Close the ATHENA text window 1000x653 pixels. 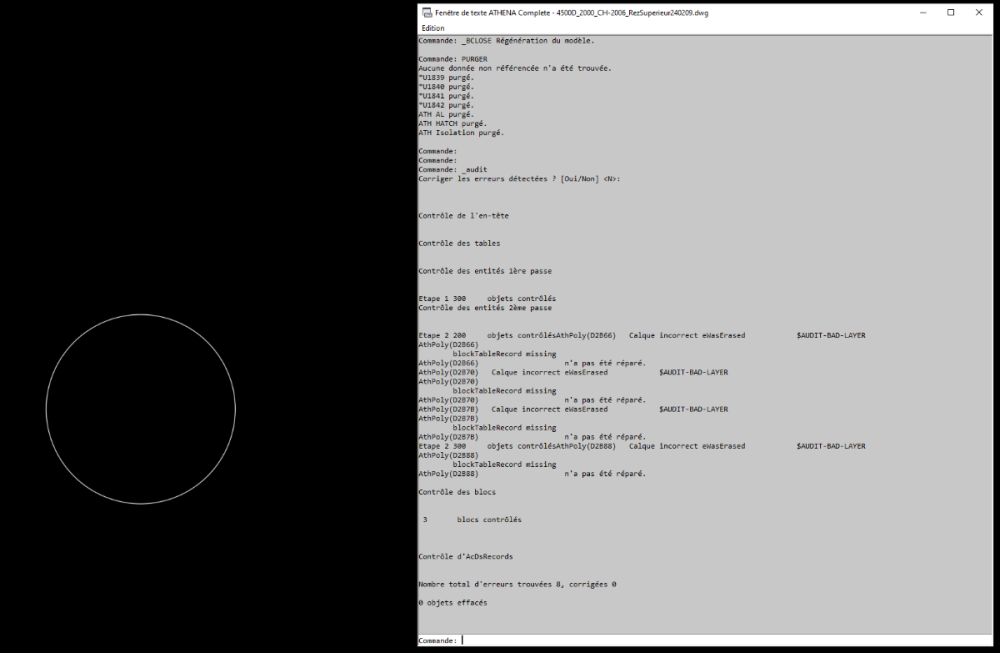tap(979, 13)
